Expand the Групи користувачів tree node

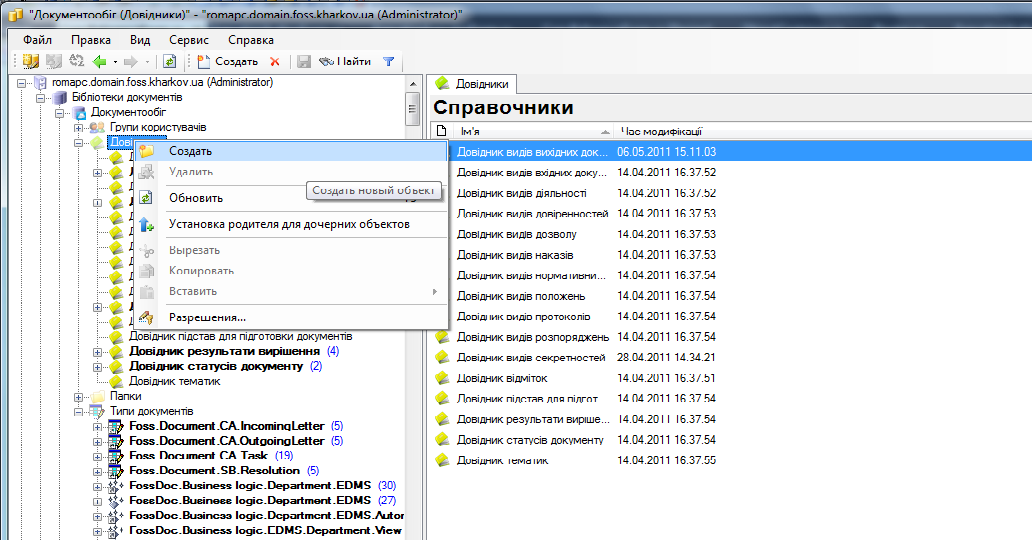pos(78,128)
